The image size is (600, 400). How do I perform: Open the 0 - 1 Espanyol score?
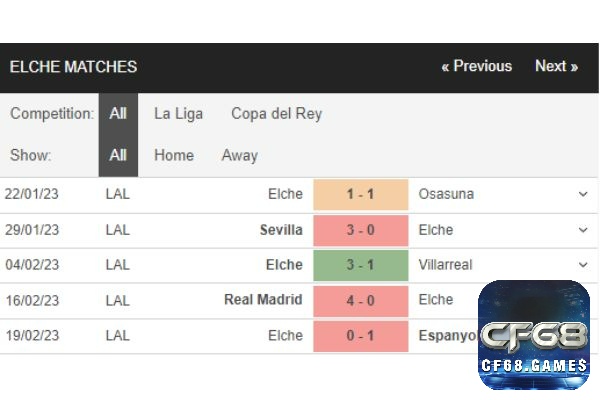[x=360, y=336]
